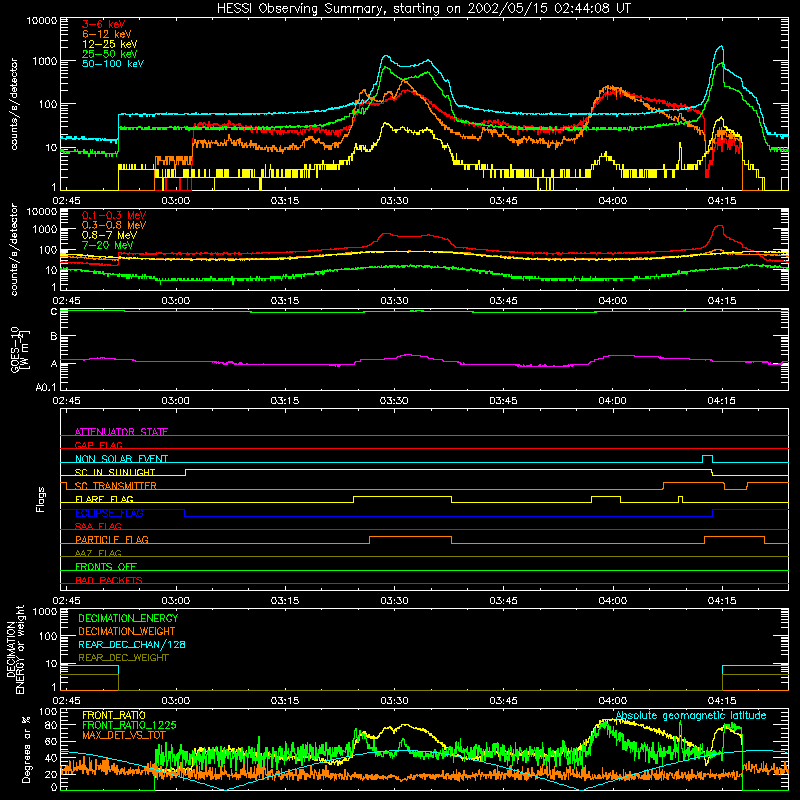Click the REAR_DEC_WEIGHT legend label

123,658
